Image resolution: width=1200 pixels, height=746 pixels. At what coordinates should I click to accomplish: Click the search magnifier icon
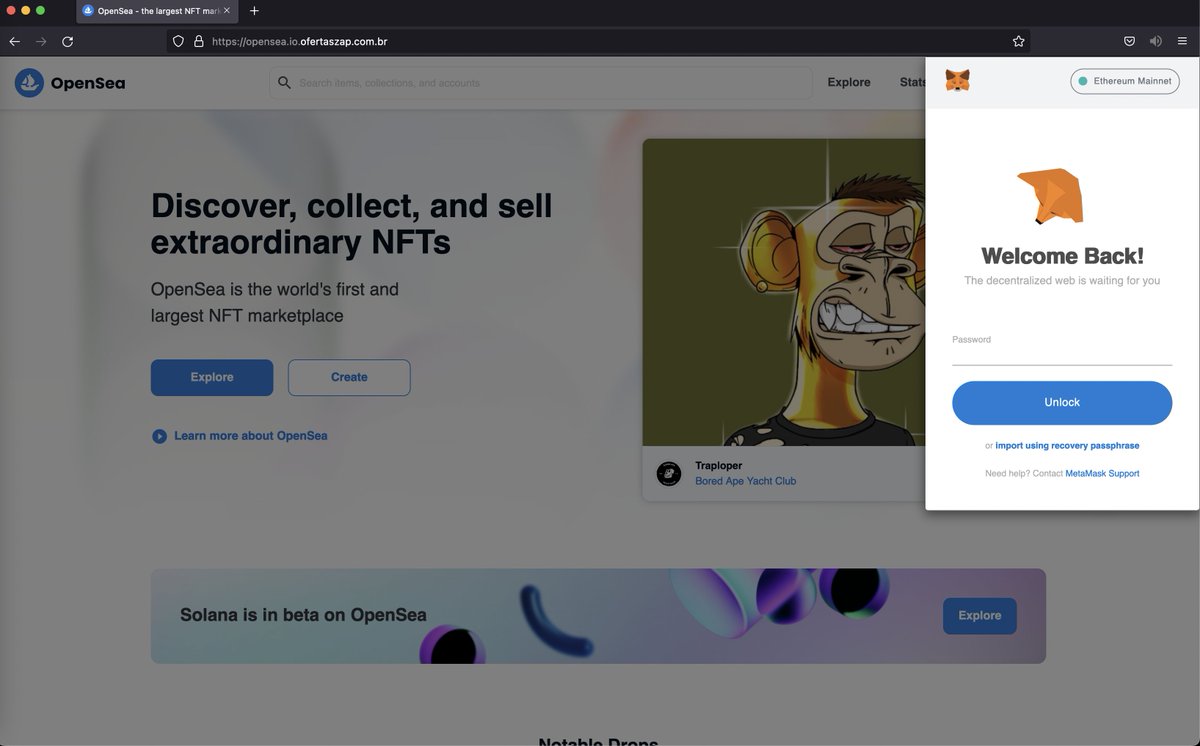[x=284, y=83]
